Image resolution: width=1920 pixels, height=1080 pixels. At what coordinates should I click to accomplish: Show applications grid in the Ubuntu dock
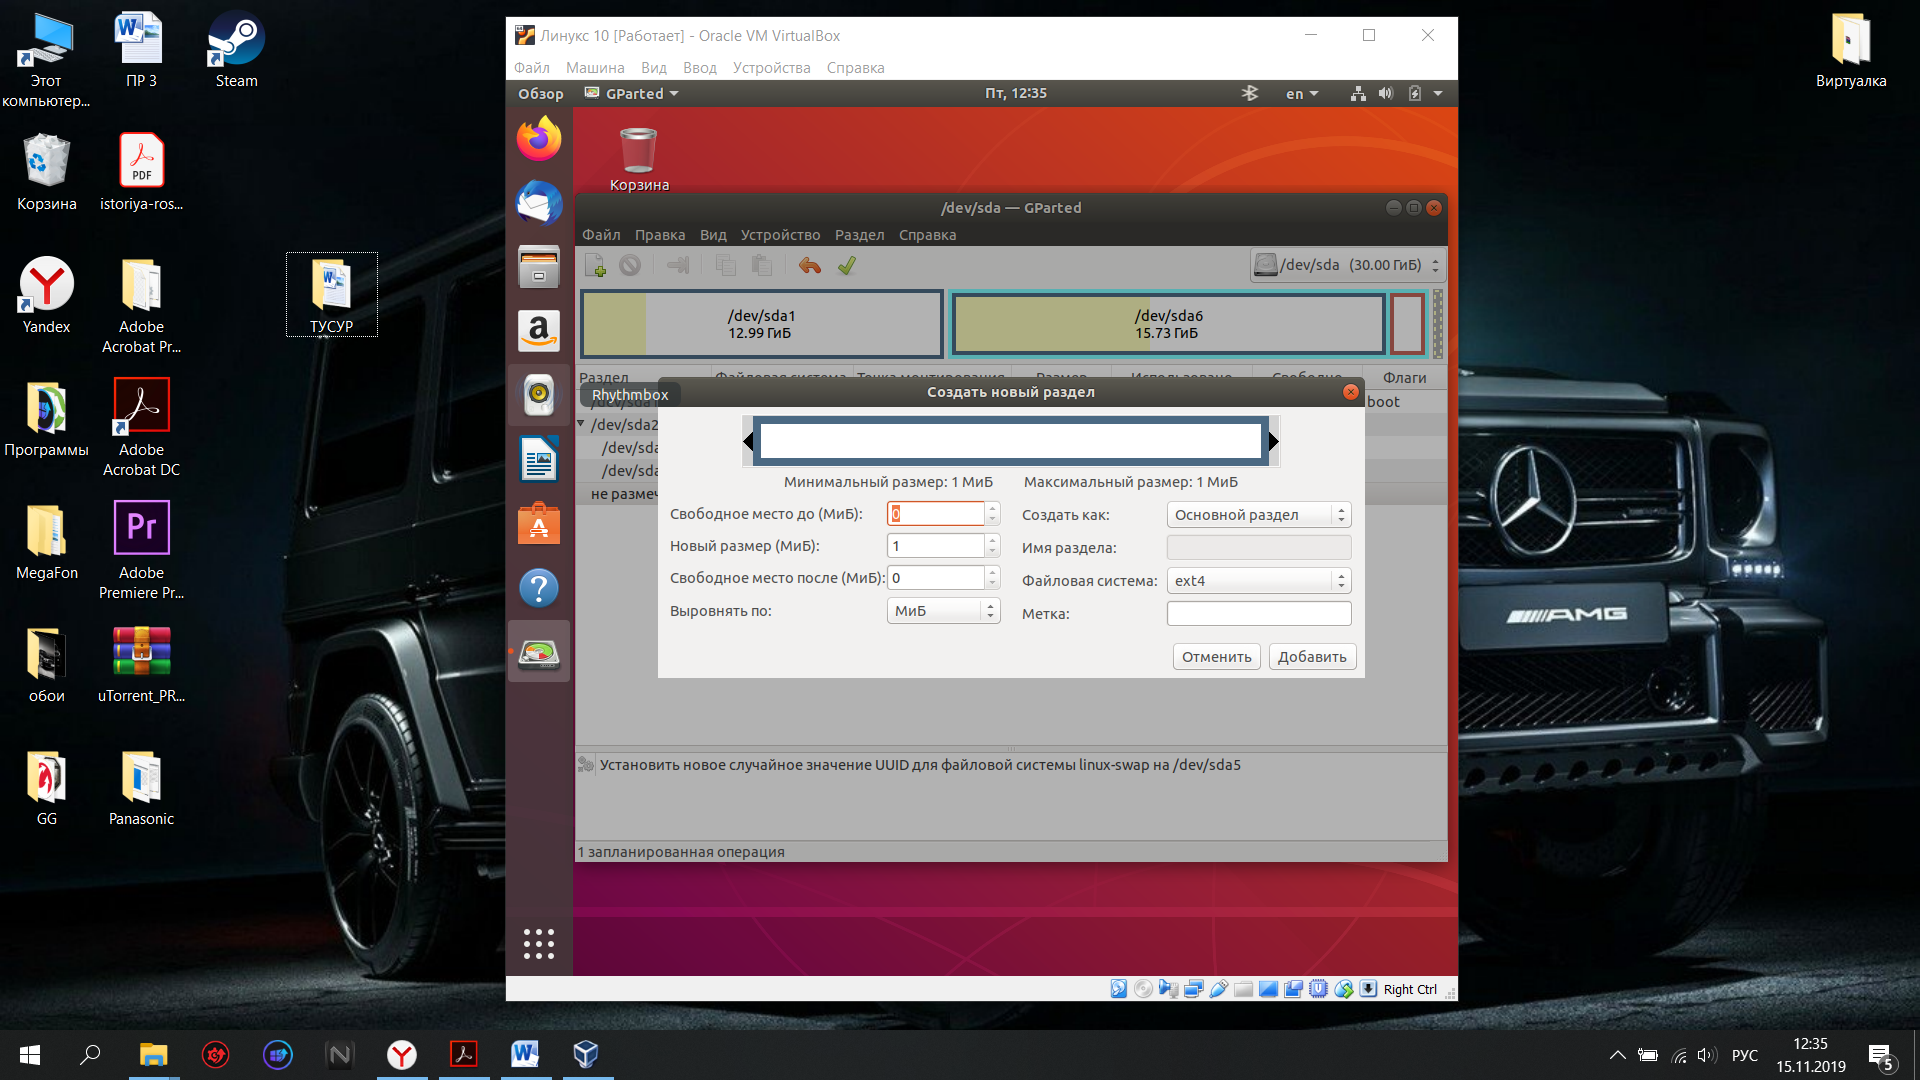point(539,943)
